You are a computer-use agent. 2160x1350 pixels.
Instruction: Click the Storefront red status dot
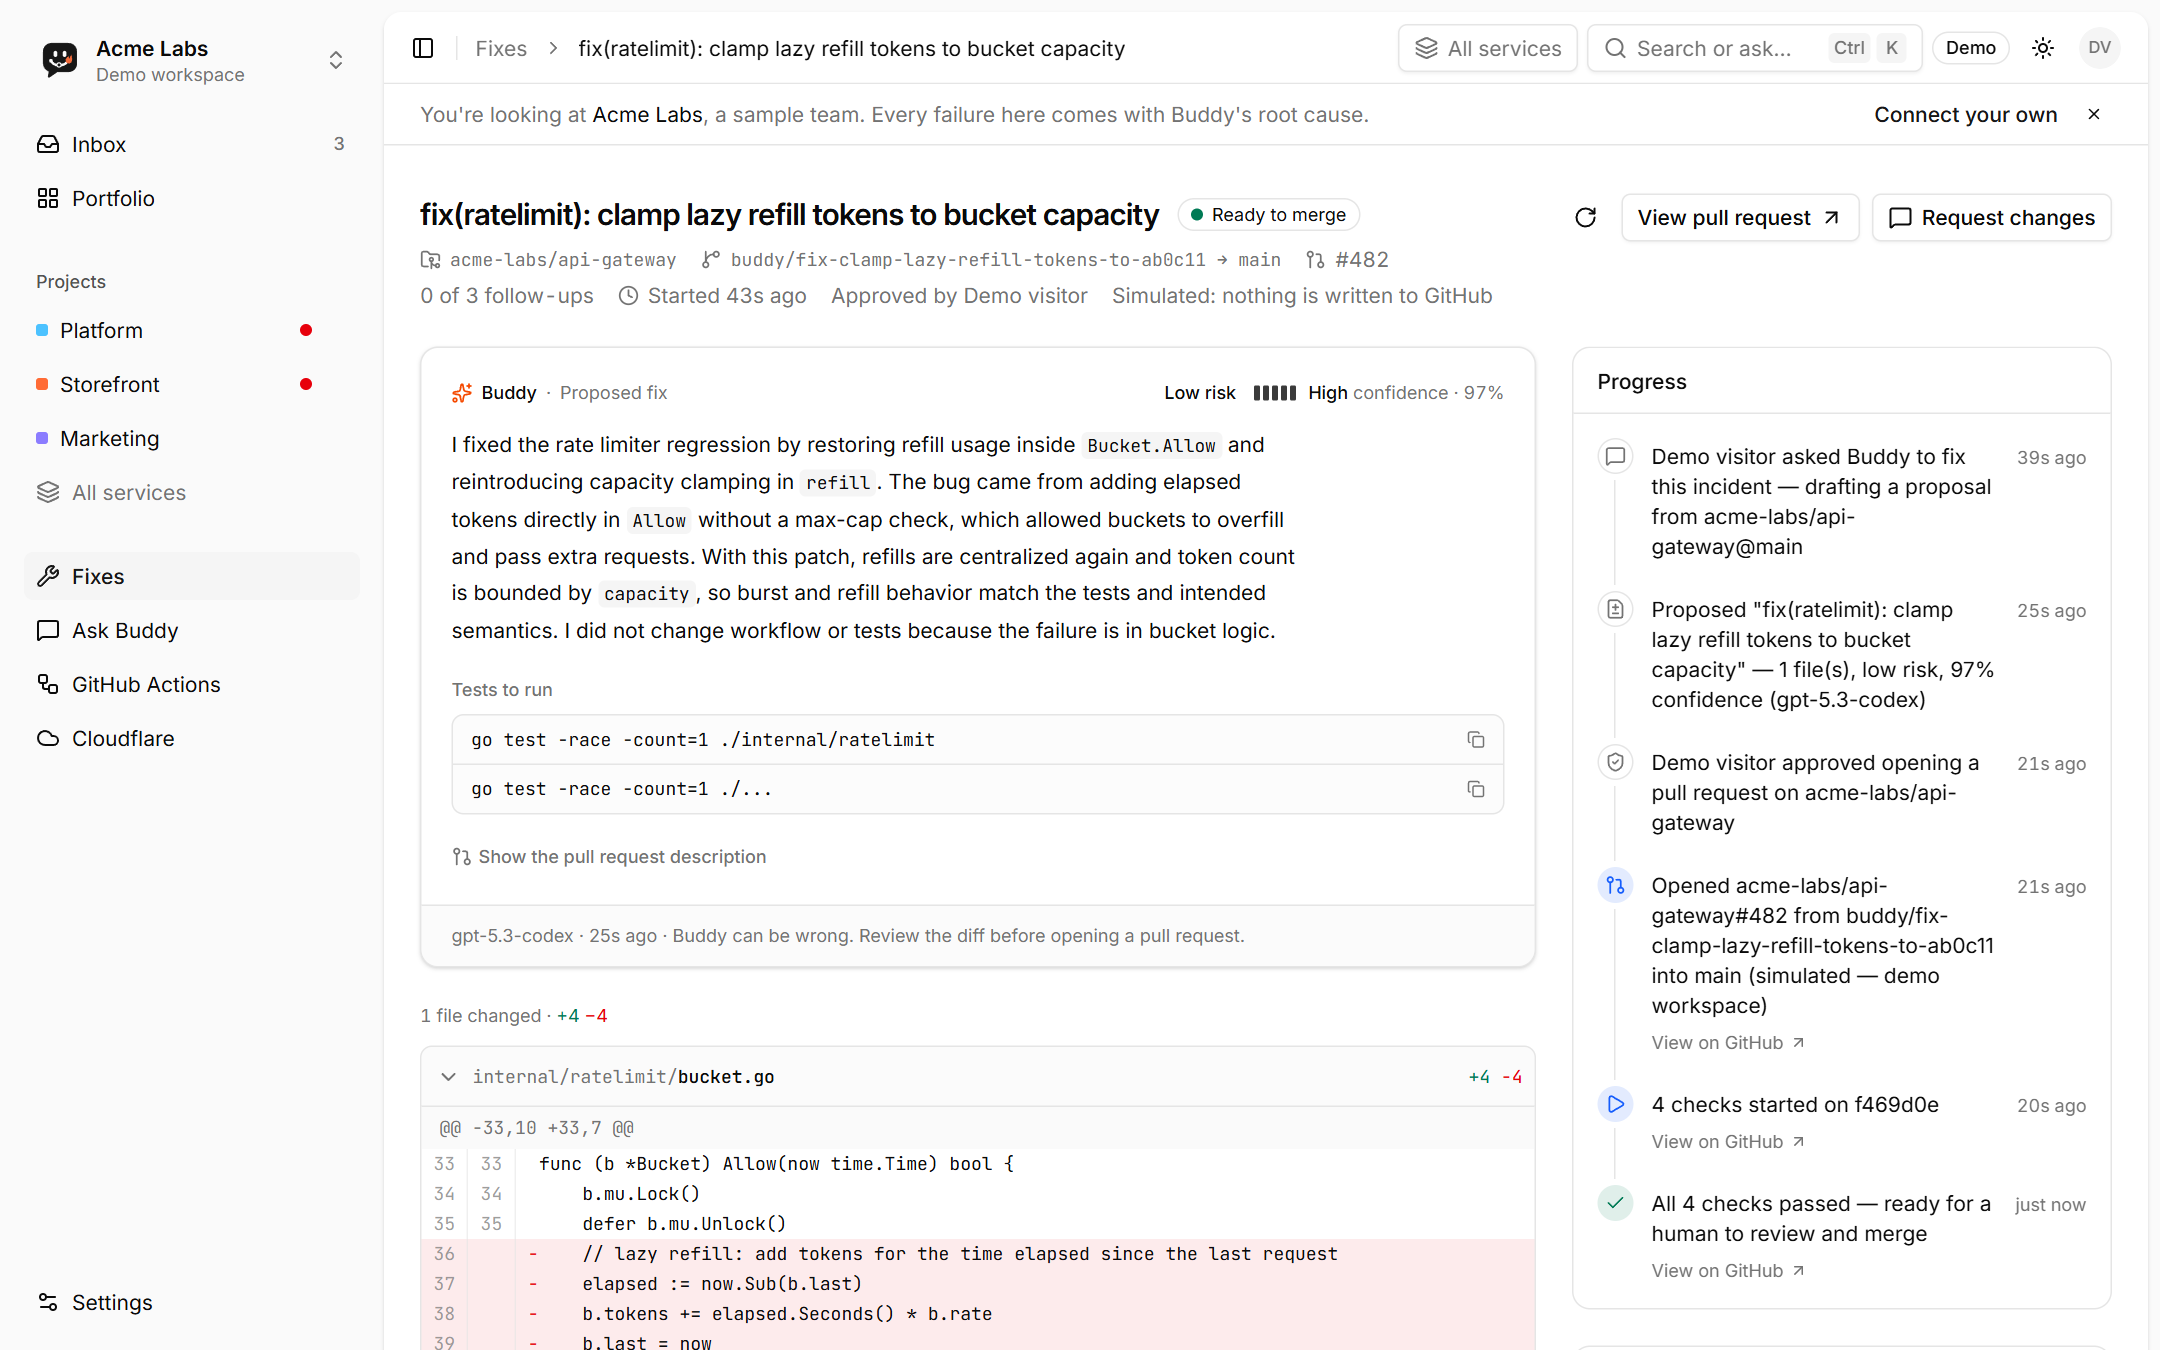(306, 384)
